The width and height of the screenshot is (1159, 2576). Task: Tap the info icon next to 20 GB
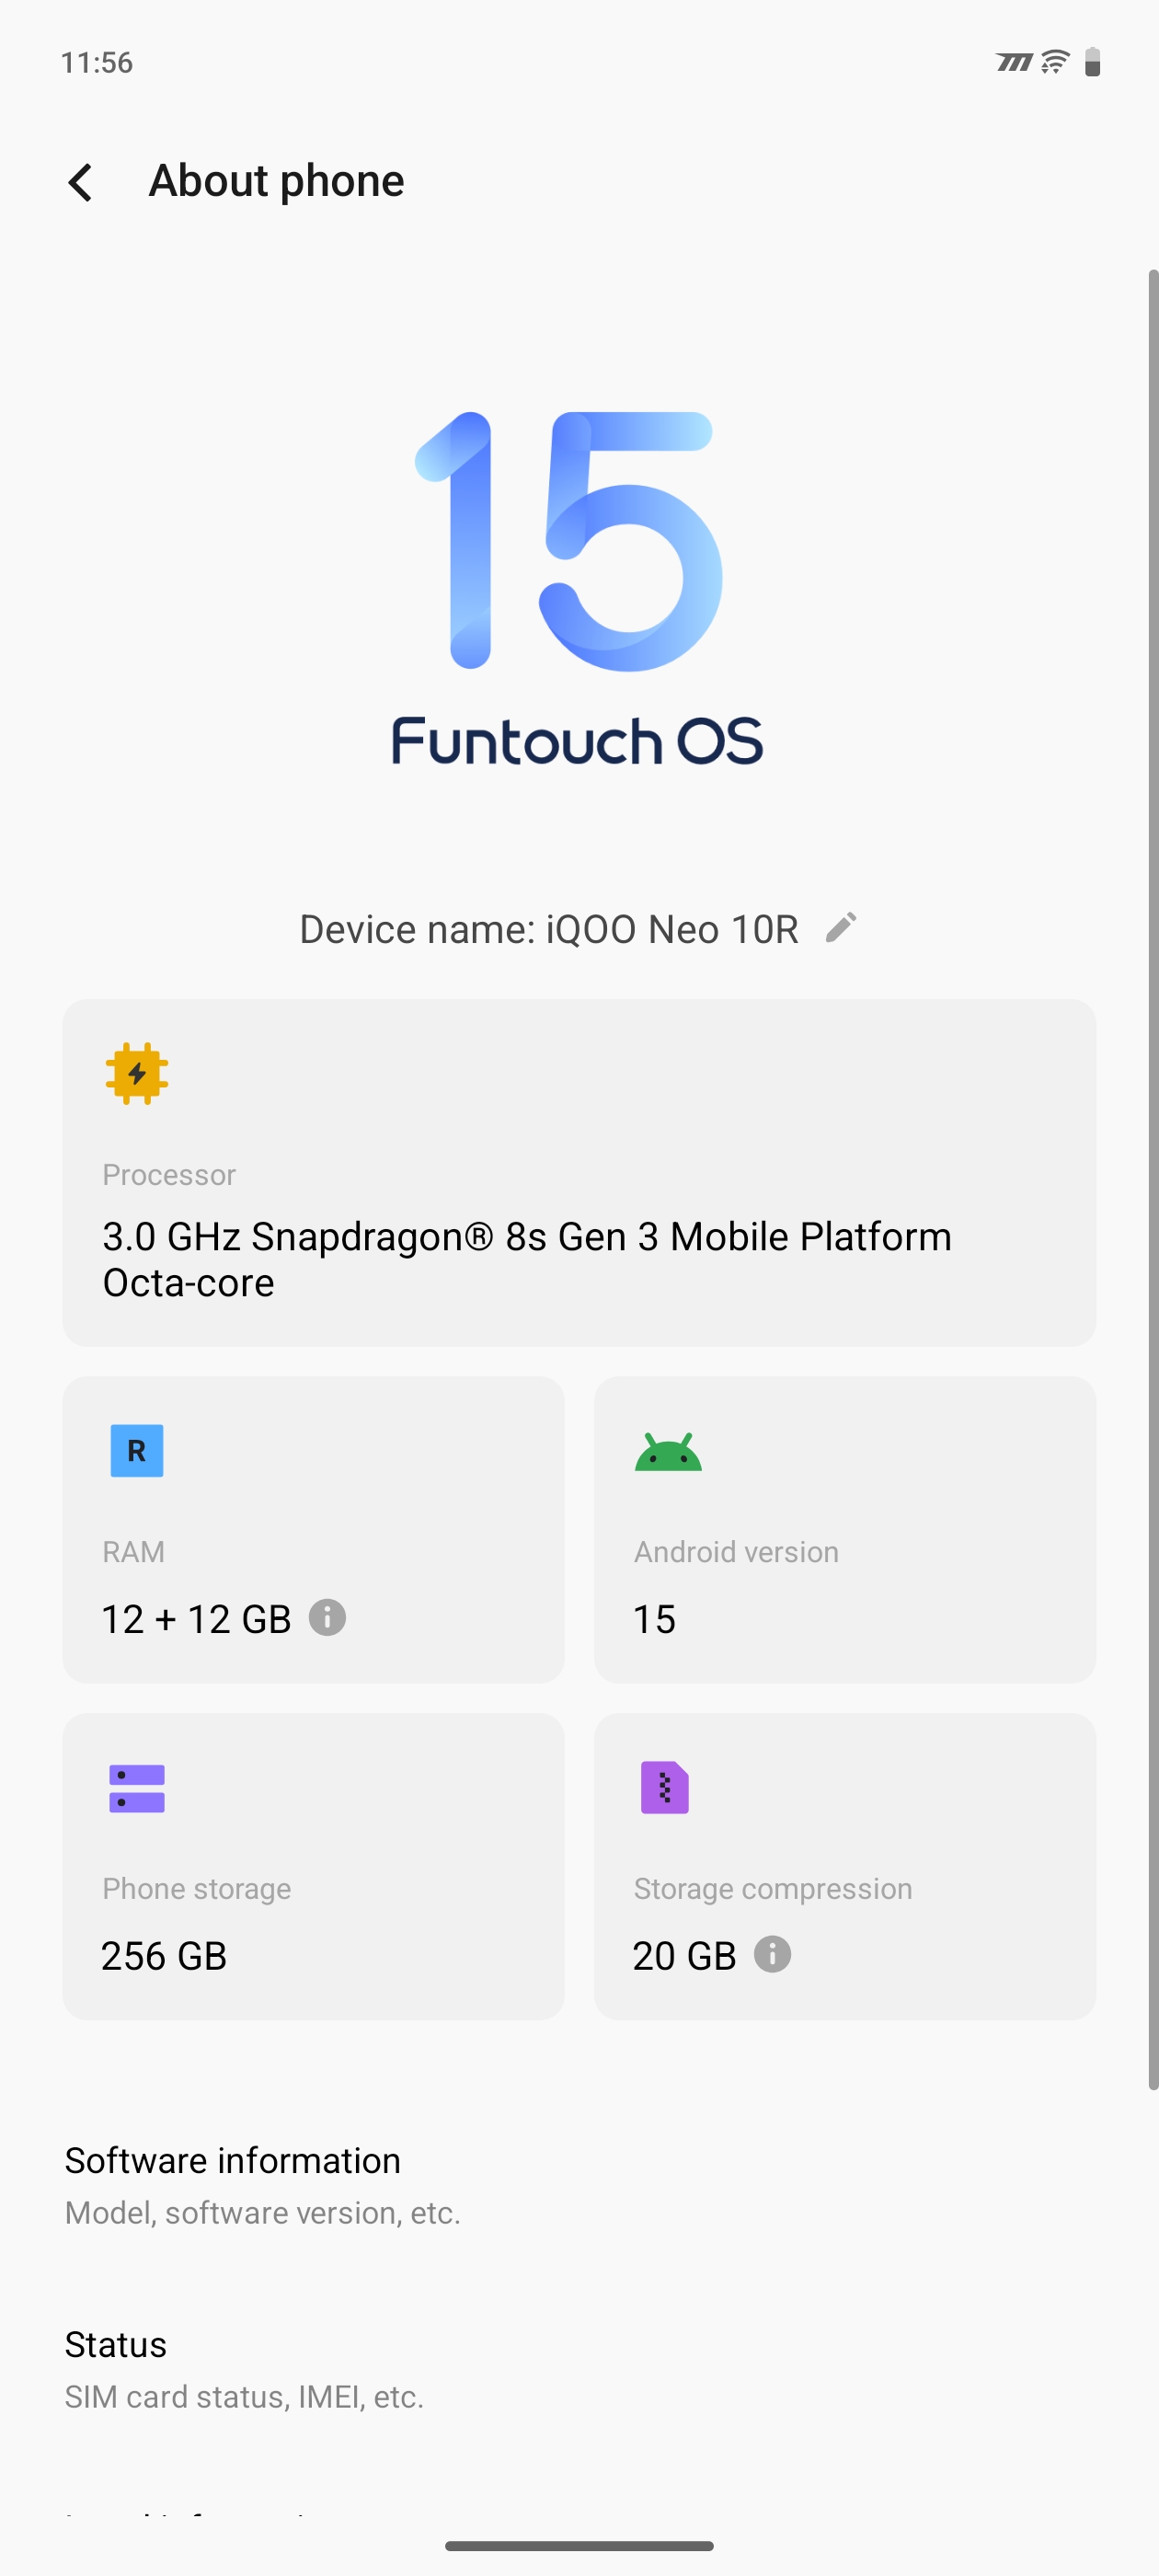[772, 1954]
